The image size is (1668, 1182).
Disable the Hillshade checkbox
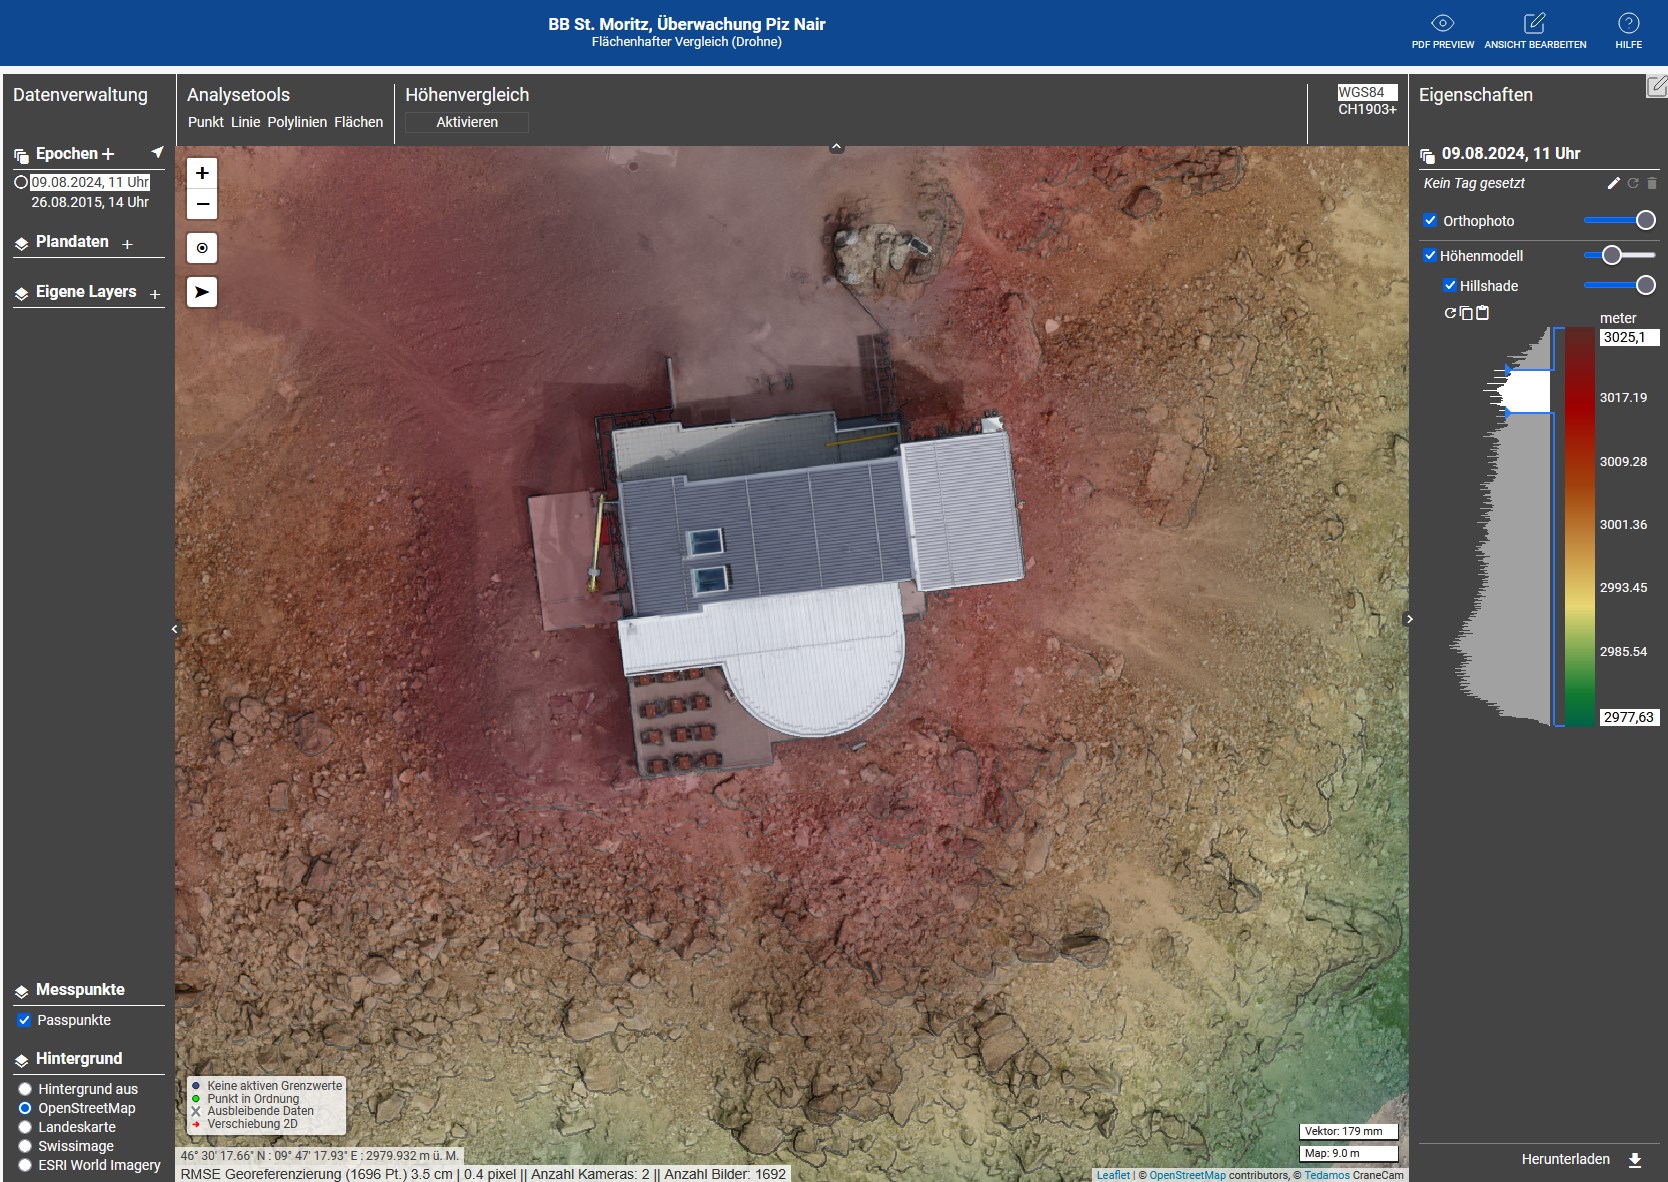[1450, 285]
